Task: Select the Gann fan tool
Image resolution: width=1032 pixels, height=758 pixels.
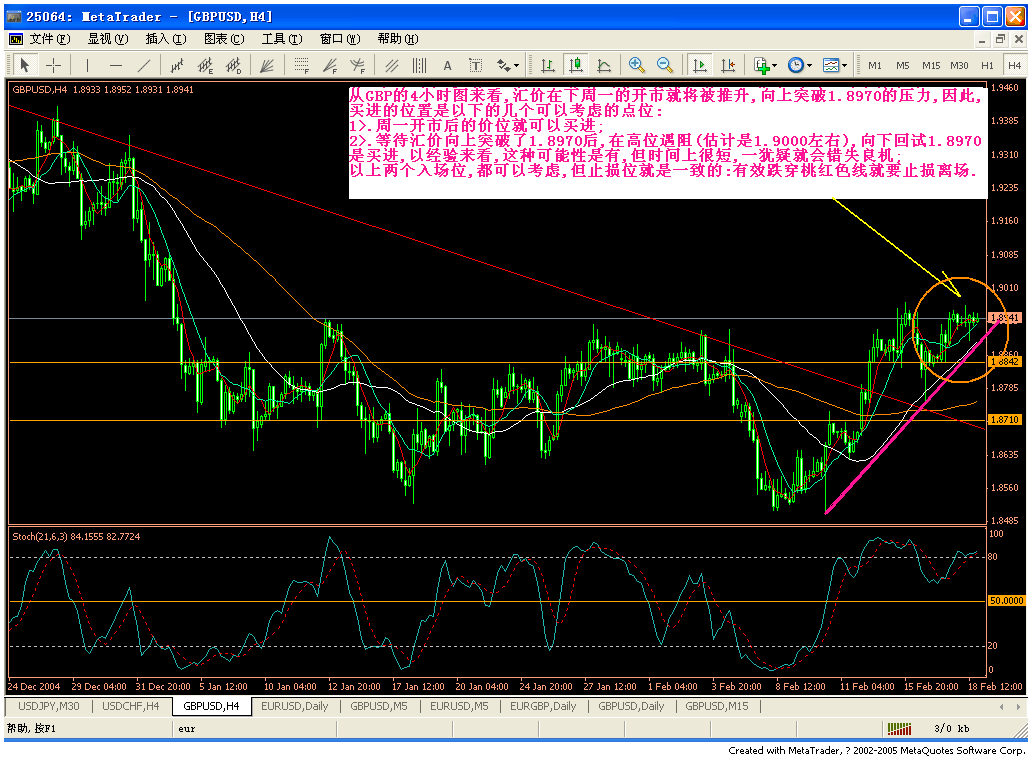Action: 267,65
